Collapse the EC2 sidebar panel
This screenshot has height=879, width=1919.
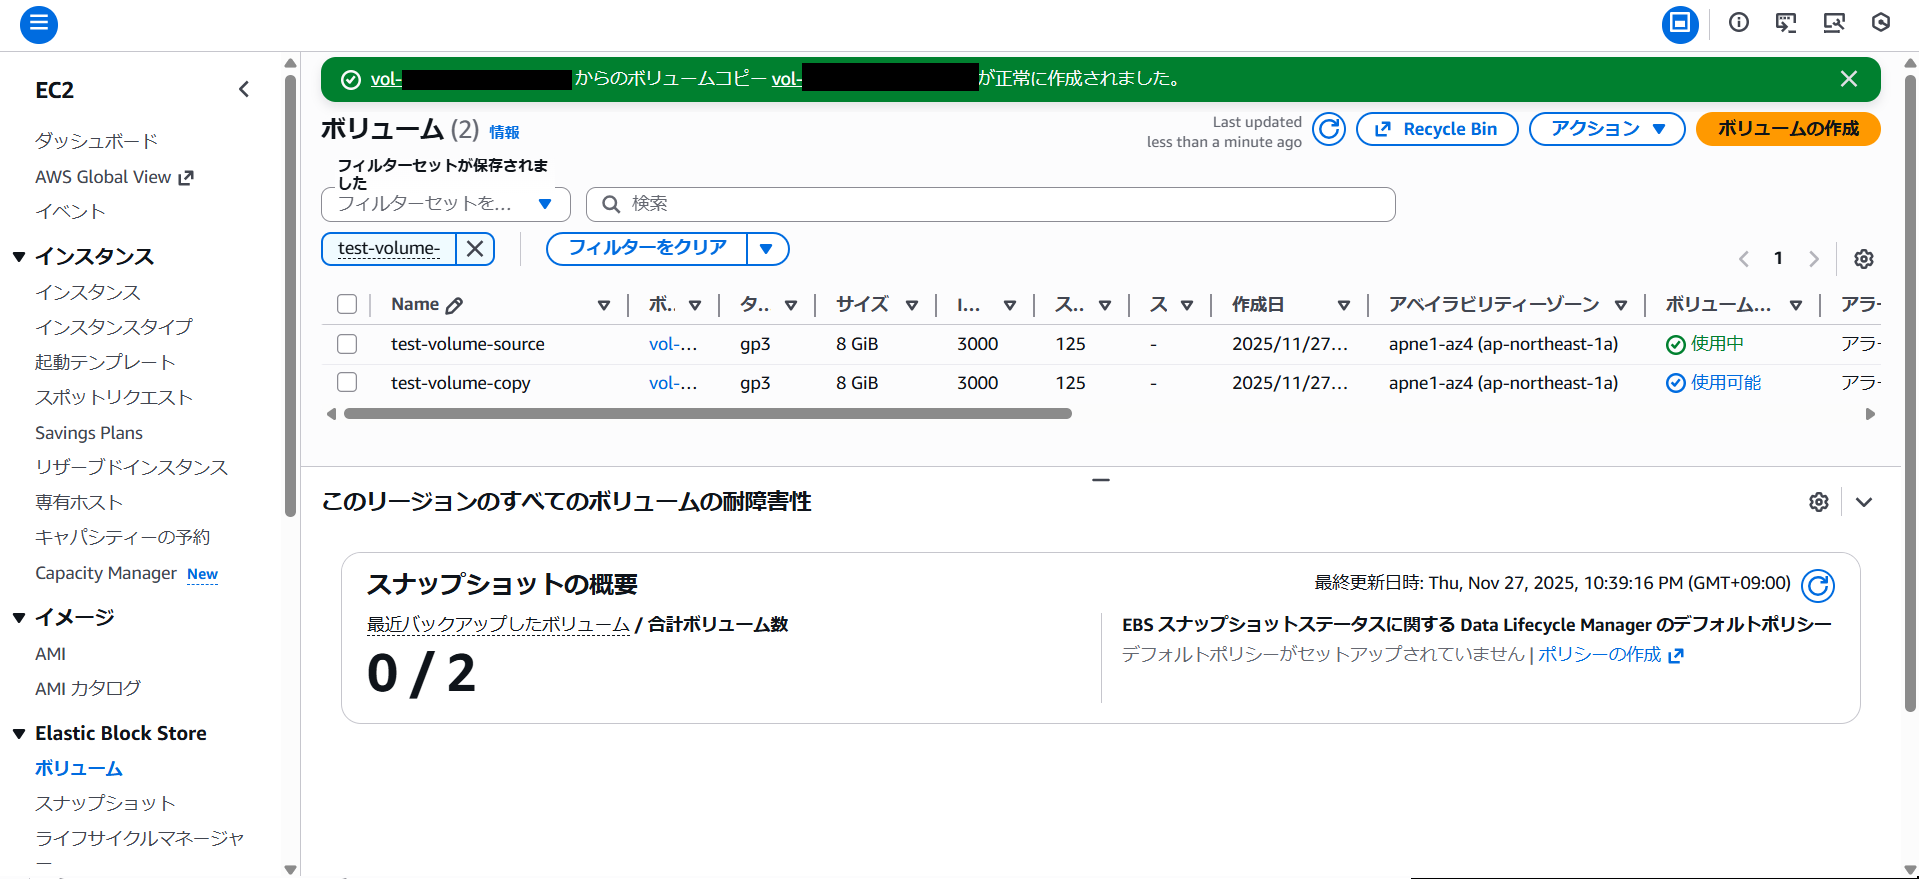click(x=244, y=90)
